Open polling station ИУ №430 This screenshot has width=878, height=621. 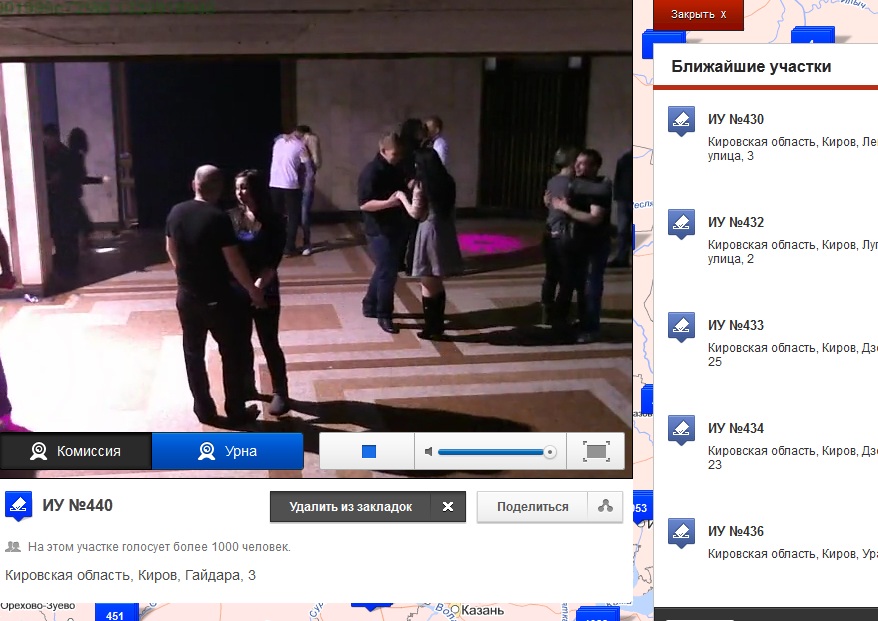pos(736,119)
